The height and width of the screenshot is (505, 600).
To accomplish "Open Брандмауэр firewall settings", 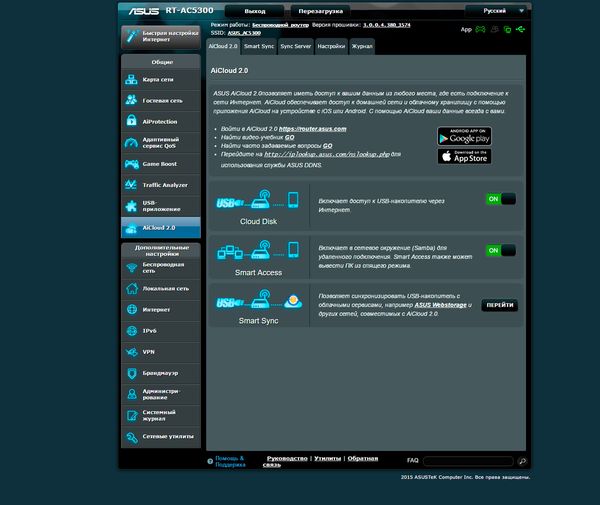I will 160,372.
